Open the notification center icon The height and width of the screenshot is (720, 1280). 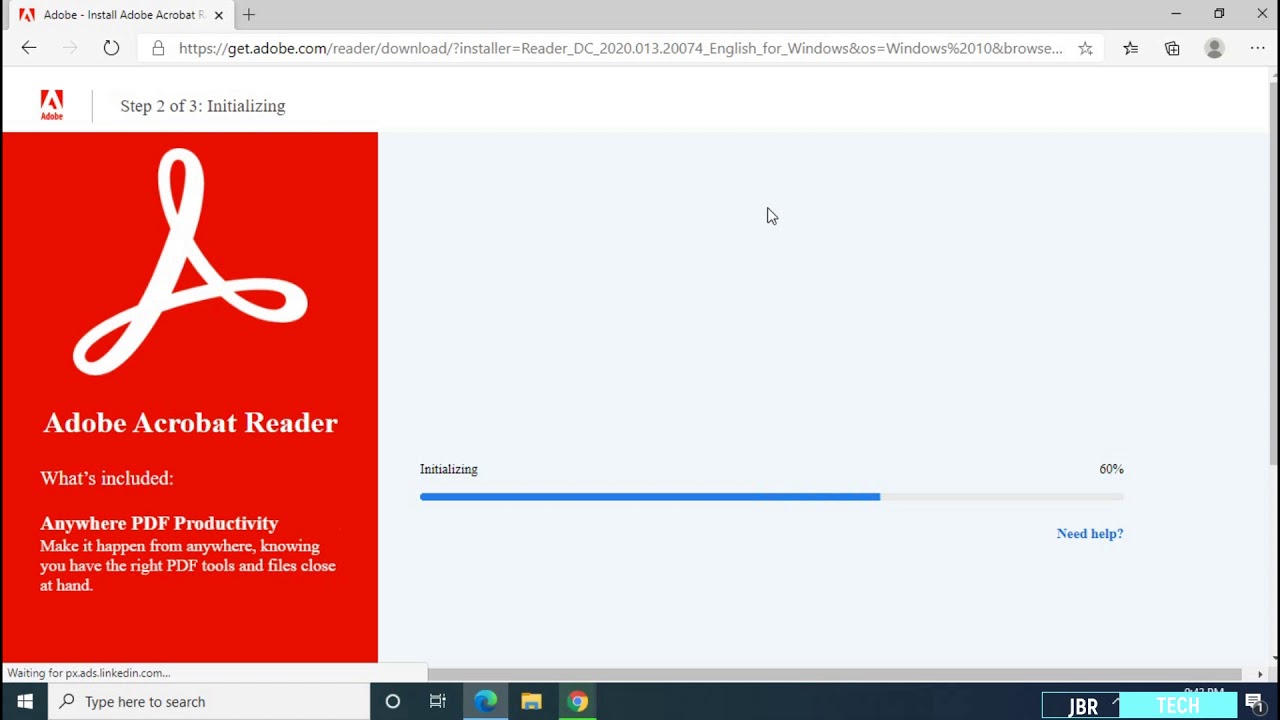(x=1255, y=703)
